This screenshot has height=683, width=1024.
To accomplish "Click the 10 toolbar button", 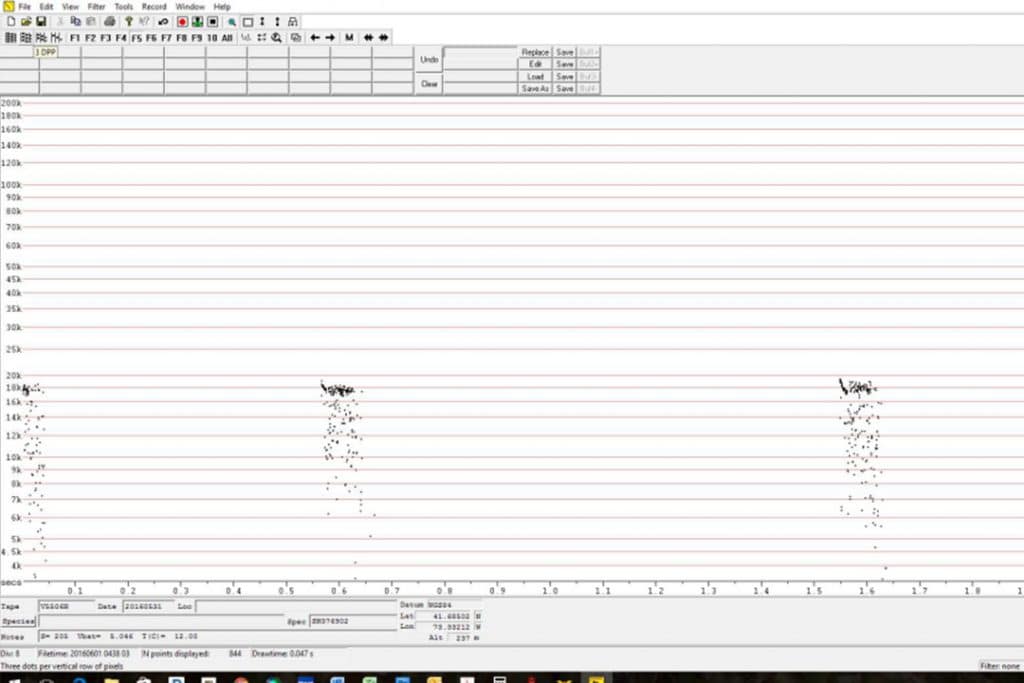I will 212,38.
